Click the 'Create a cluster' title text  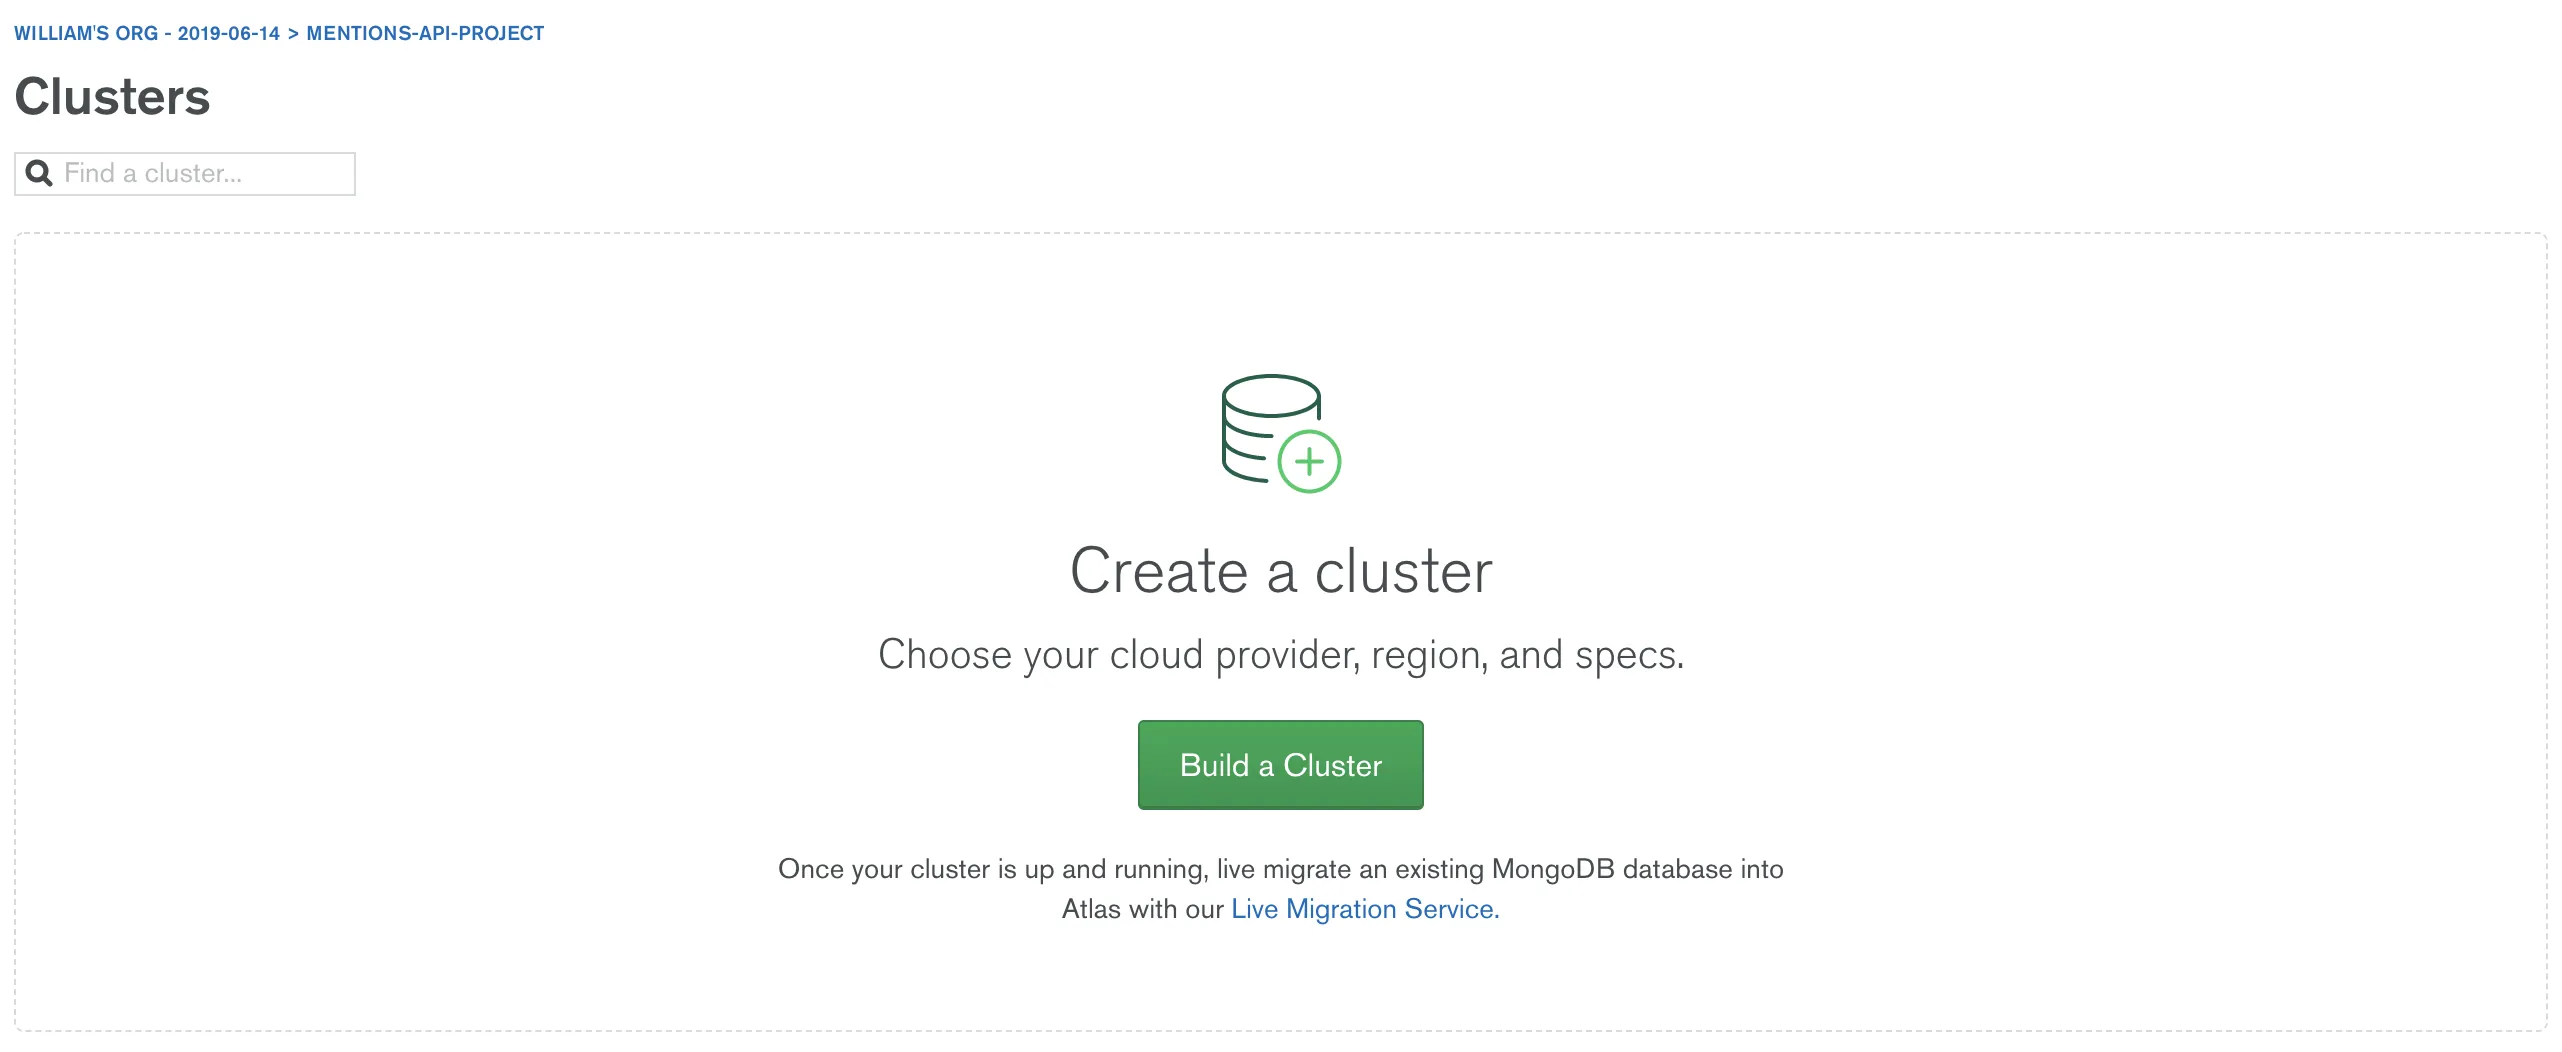point(1280,570)
